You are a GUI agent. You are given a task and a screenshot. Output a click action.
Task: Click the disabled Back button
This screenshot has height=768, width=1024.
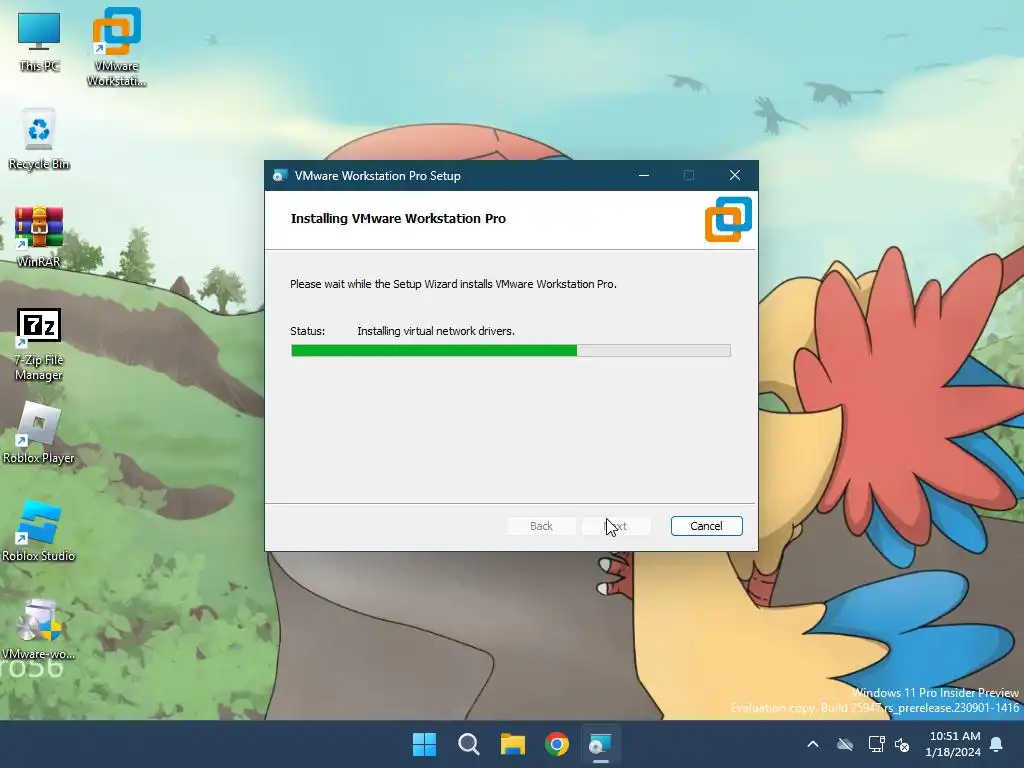[541, 526]
